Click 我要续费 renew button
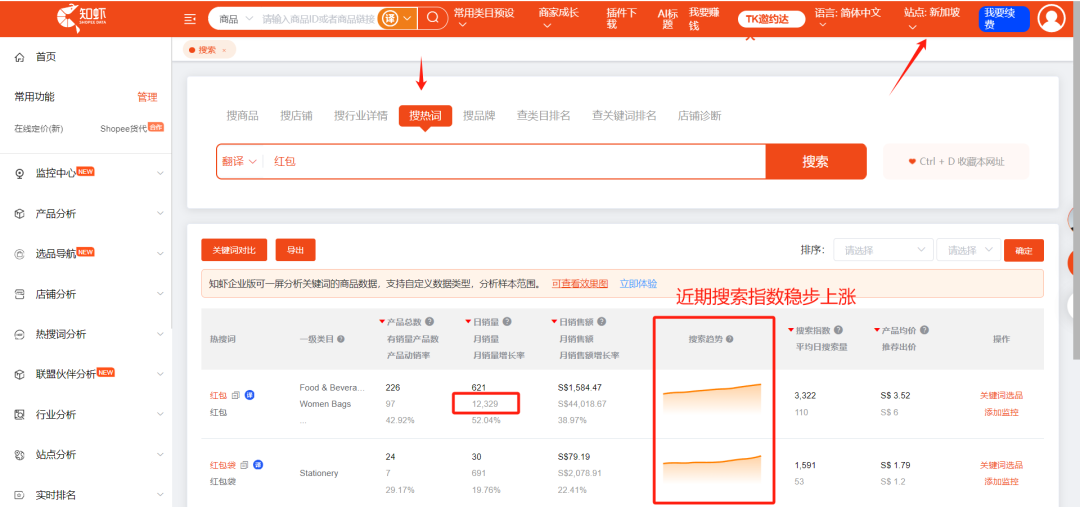Image resolution: width=1080 pixels, height=507 pixels. [x=1004, y=19]
